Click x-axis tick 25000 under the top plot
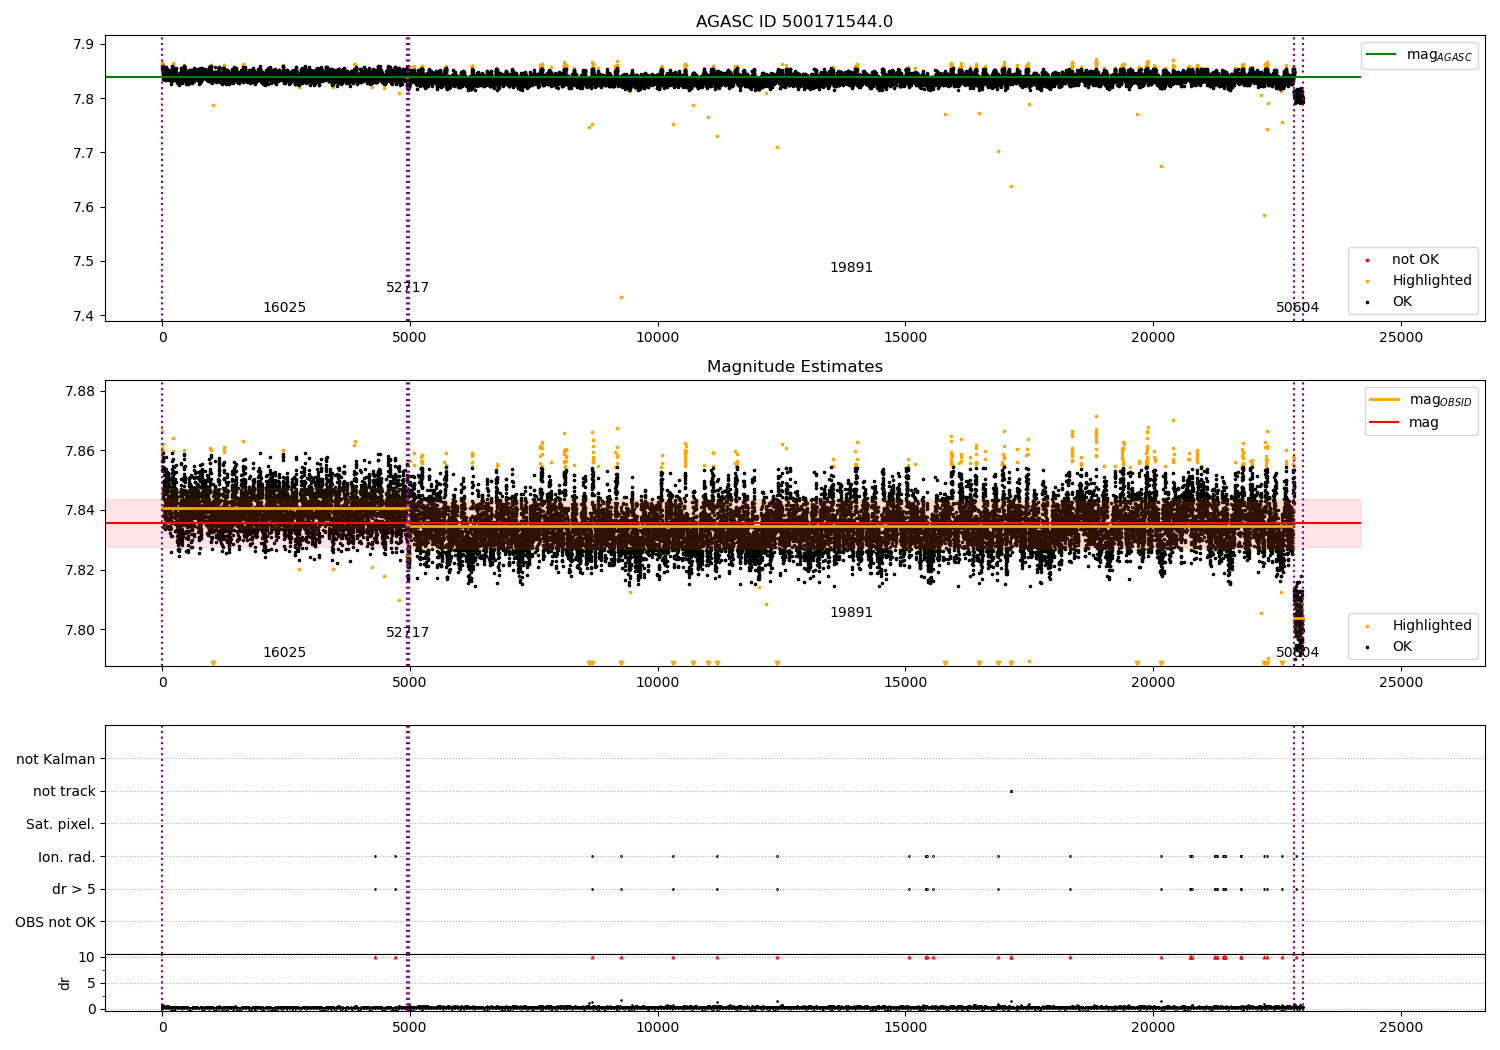The width and height of the screenshot is (1500, 1050). (x=1401, y=338)
